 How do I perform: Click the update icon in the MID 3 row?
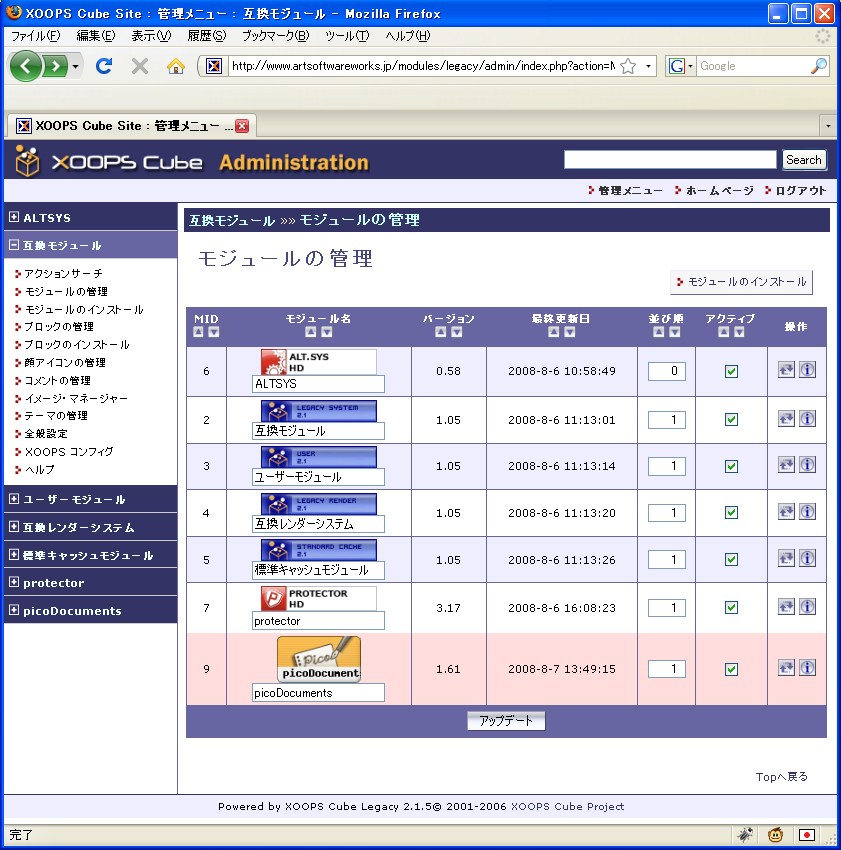[x=786, y=465]
